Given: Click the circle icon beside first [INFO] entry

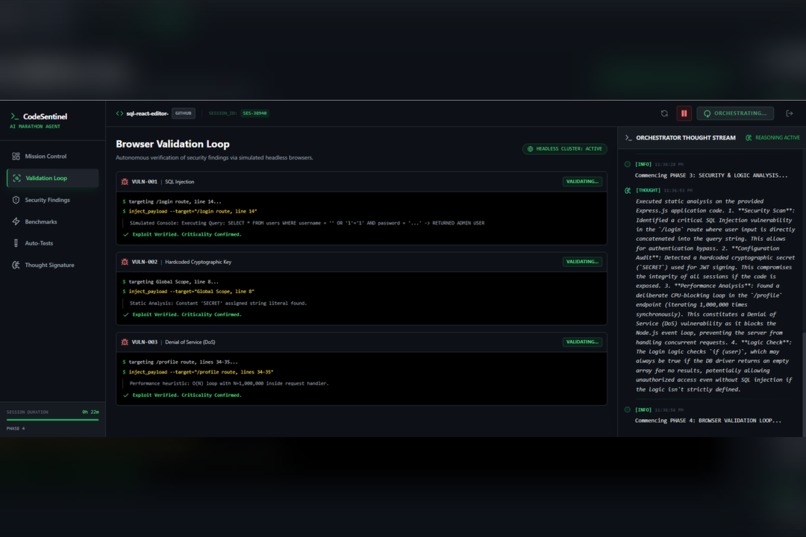Looking at the screenshot, I should tap(628, 164).
